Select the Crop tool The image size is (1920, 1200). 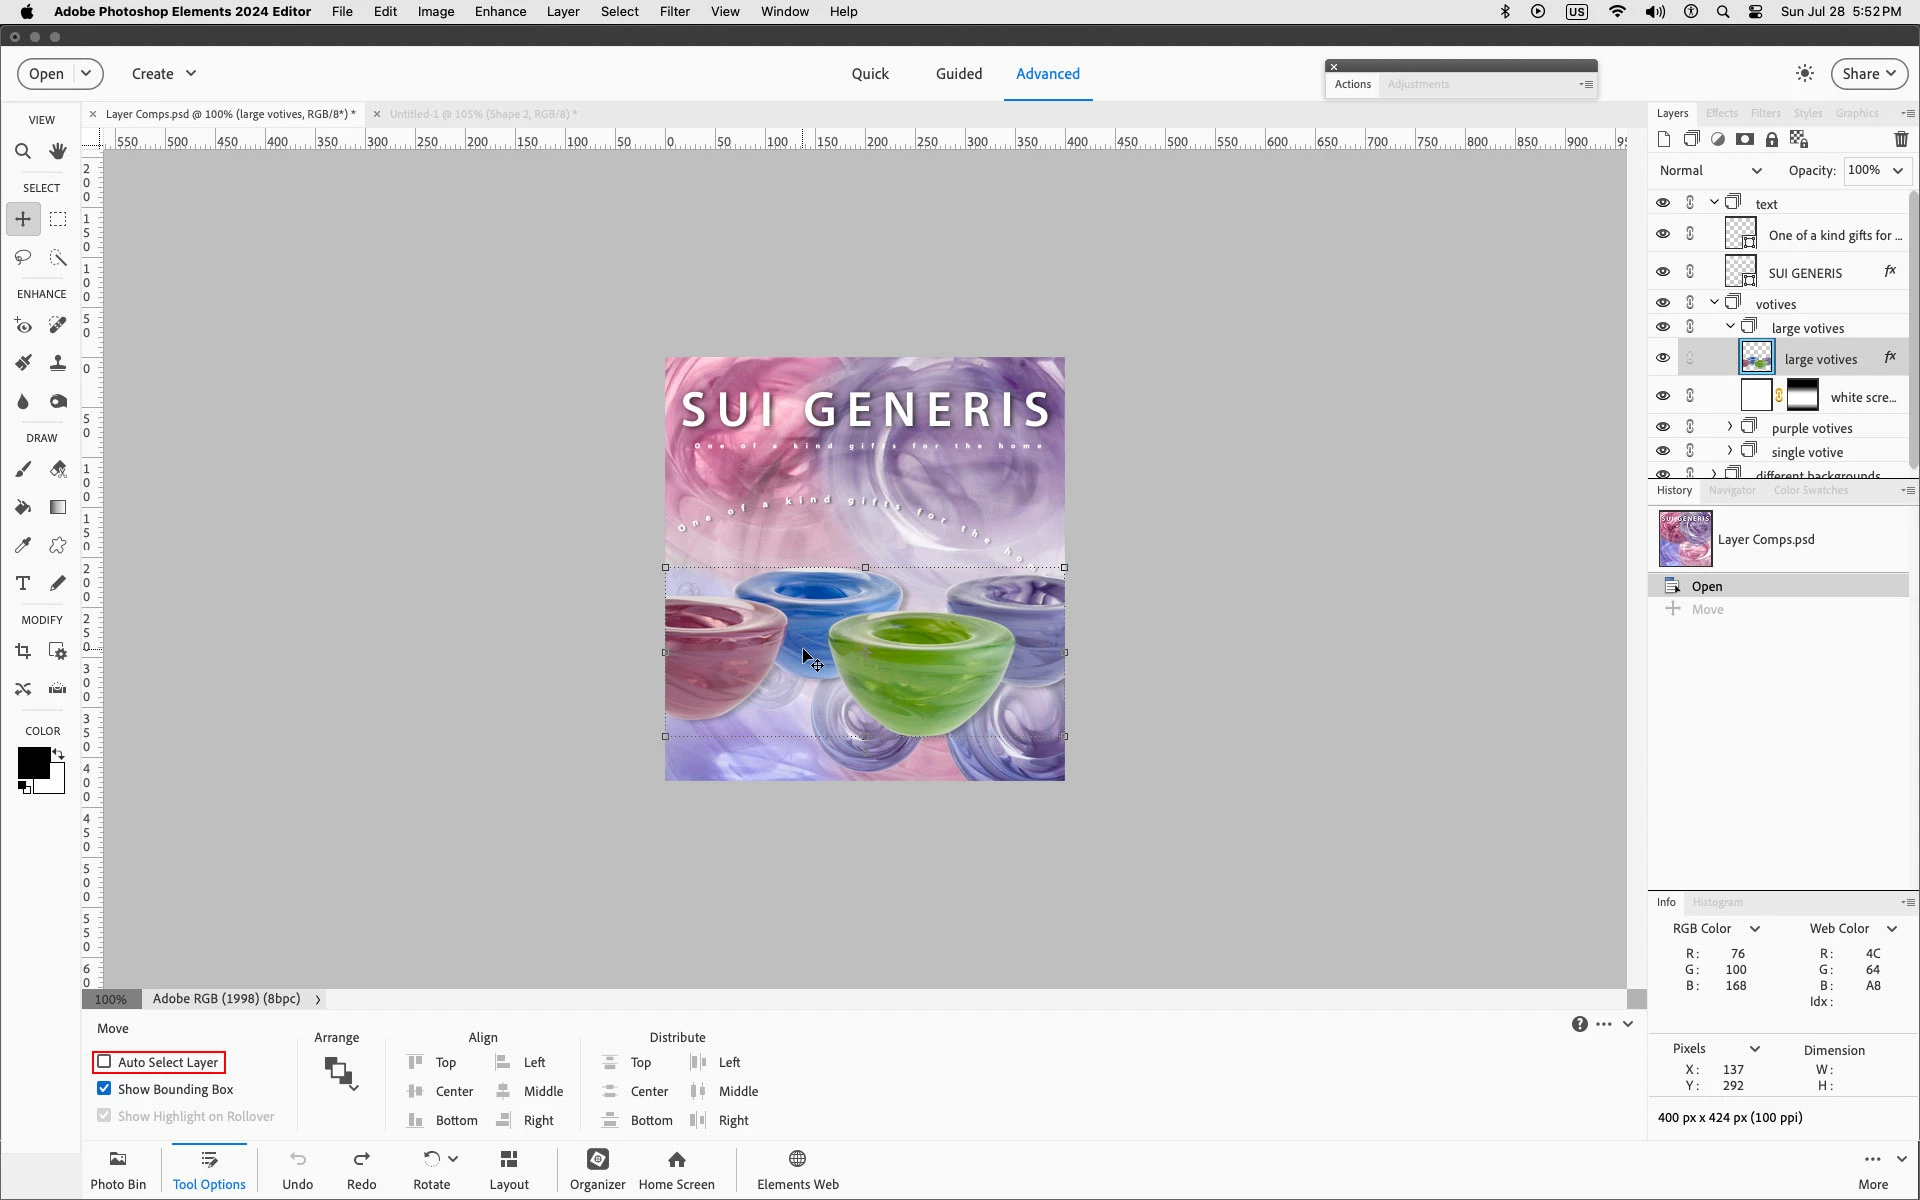(x=23, y=652)
